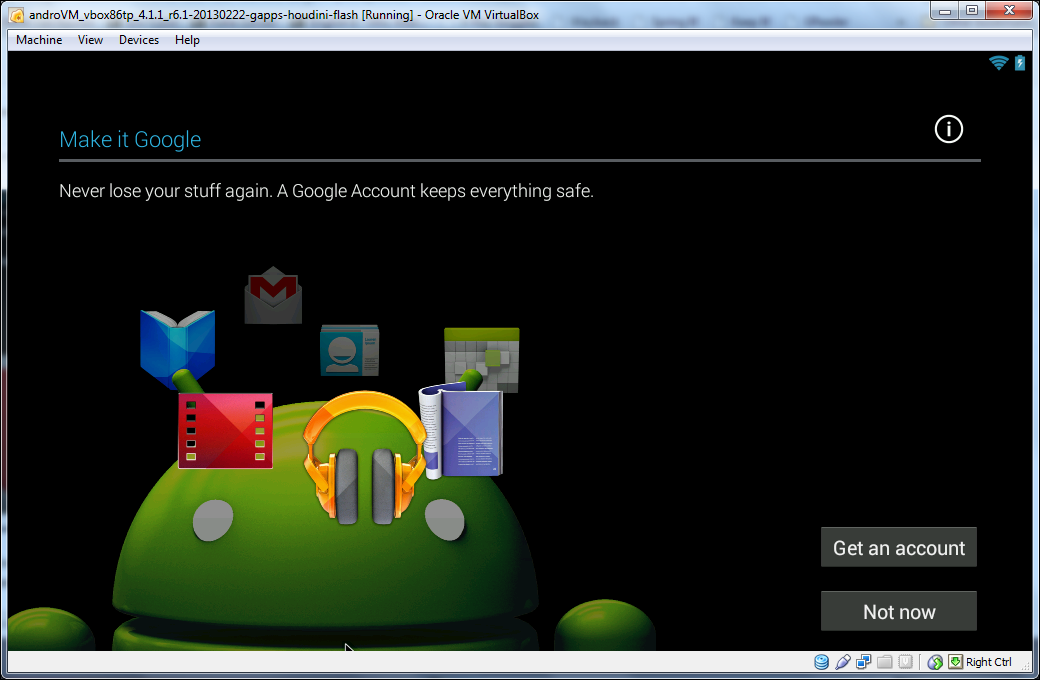This screenshot has width=1040, height=680.
Task: Click the Make it Google heading
Action: pyautogui.click(x=130, y=139)
